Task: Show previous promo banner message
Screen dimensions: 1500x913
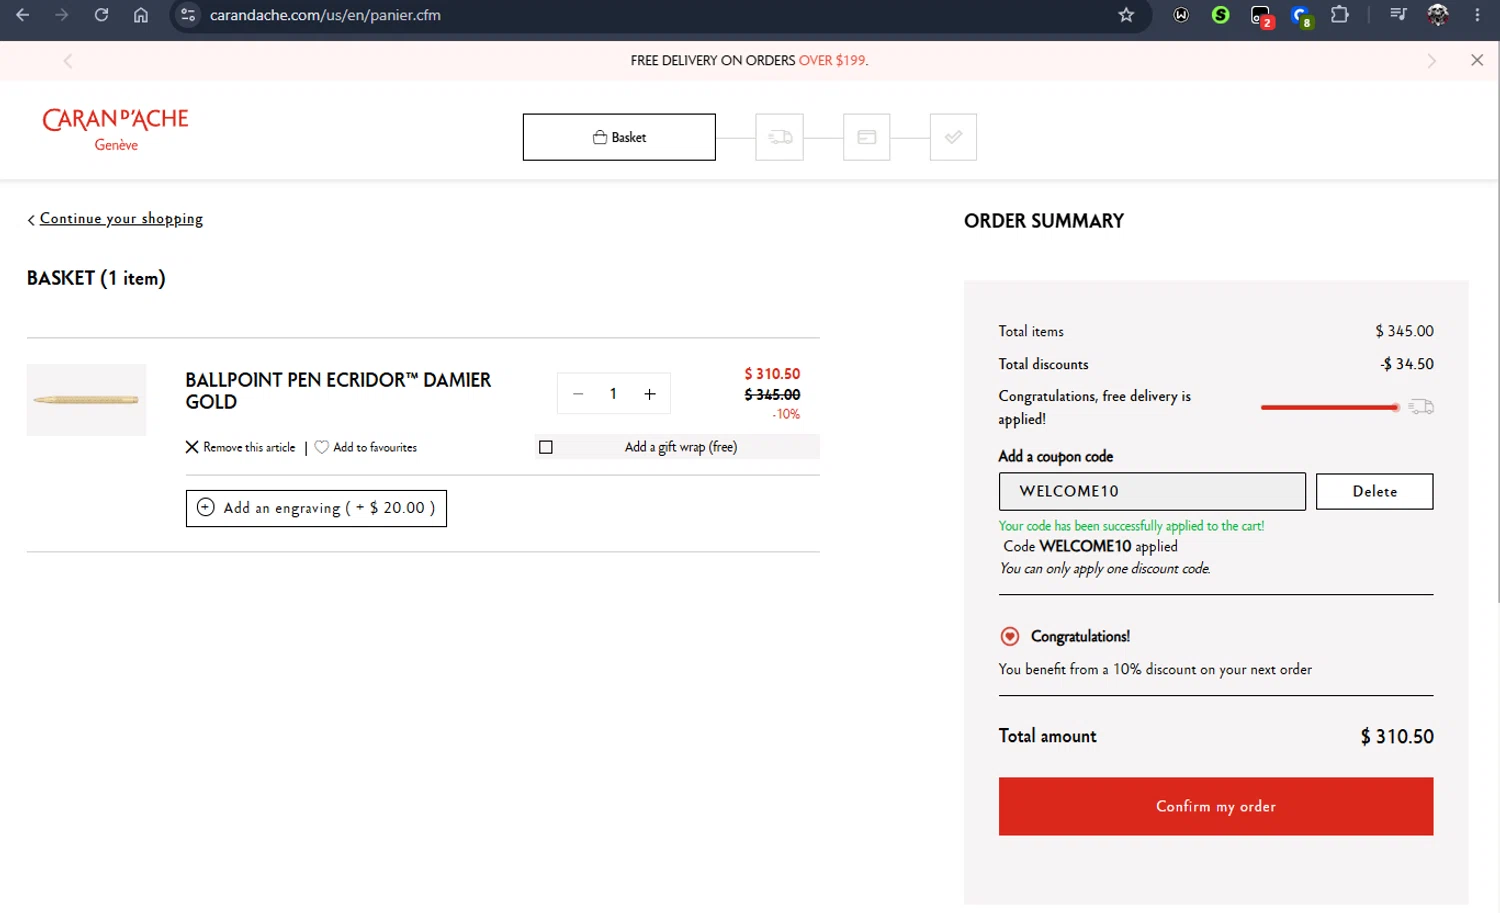Action: click(x=68, y=61)
